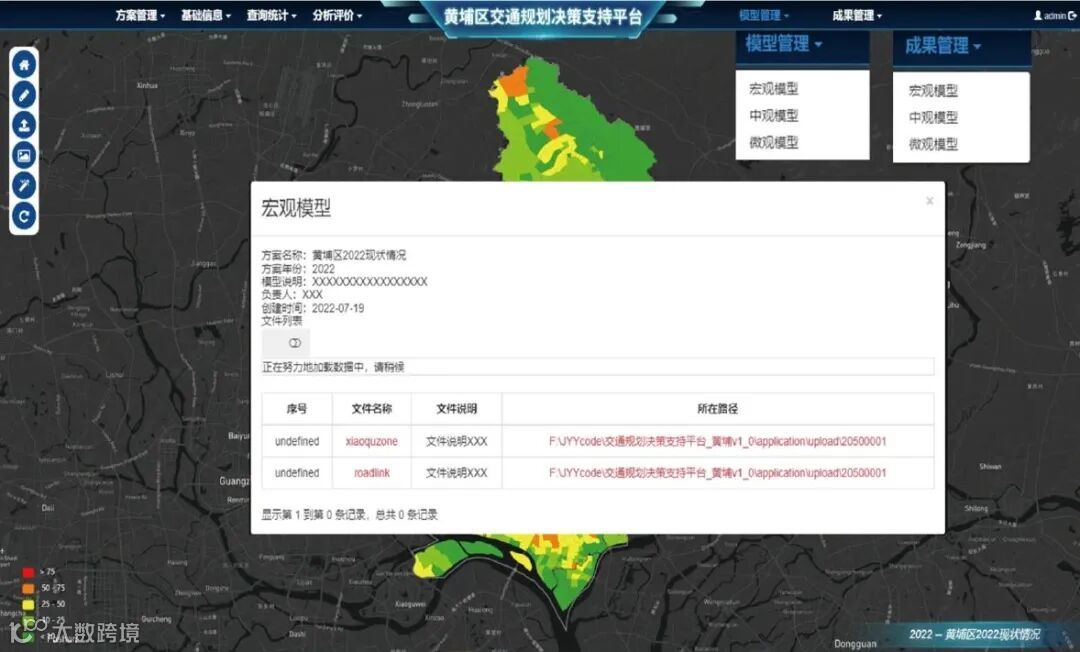Click the refresh icon in sidebar
The width and height of the screenshot is (1080, 652).
(x=24, y=216)
